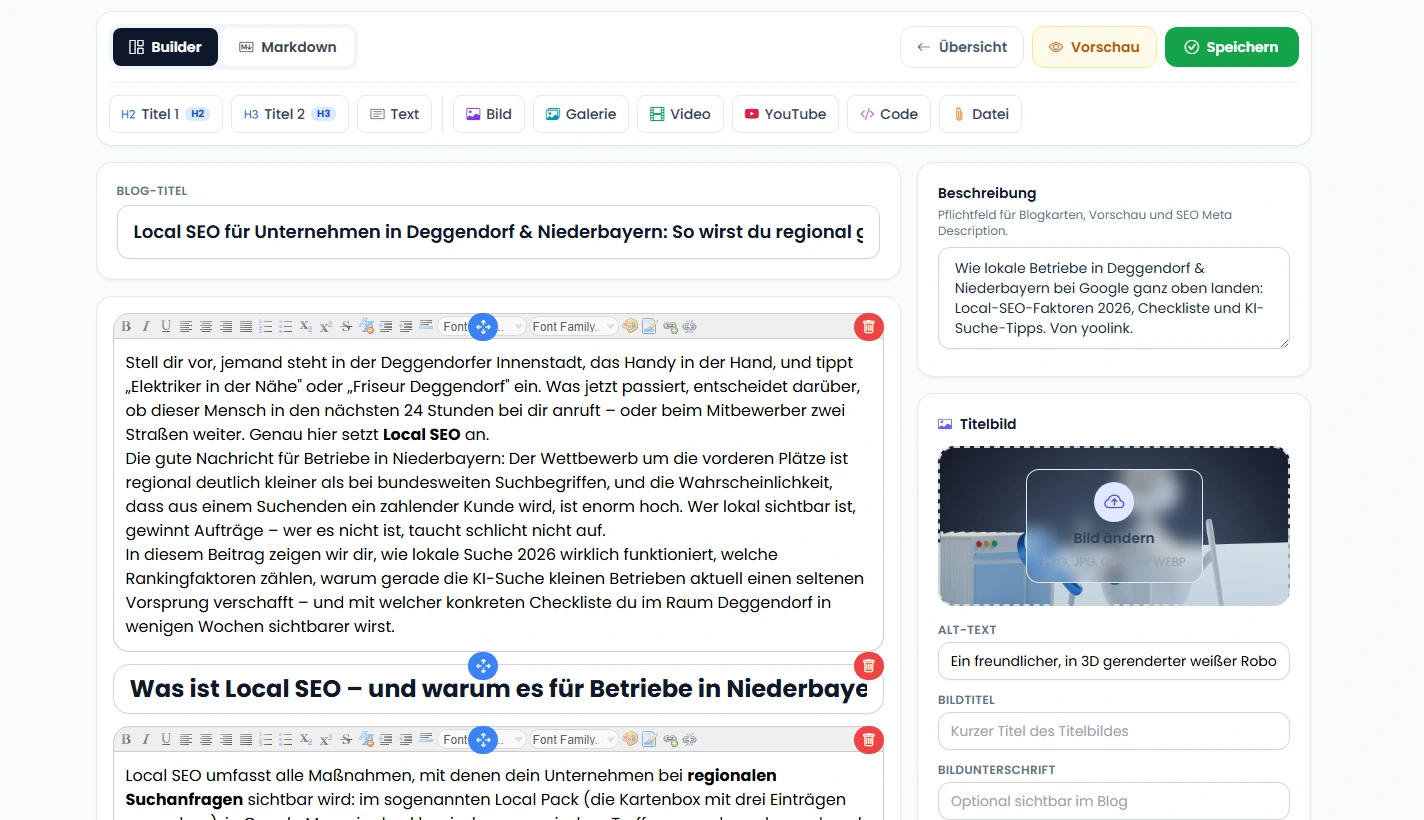The image size is (1424, 820).
Task: Switch to the Builder tab
Action: [165, 47]
